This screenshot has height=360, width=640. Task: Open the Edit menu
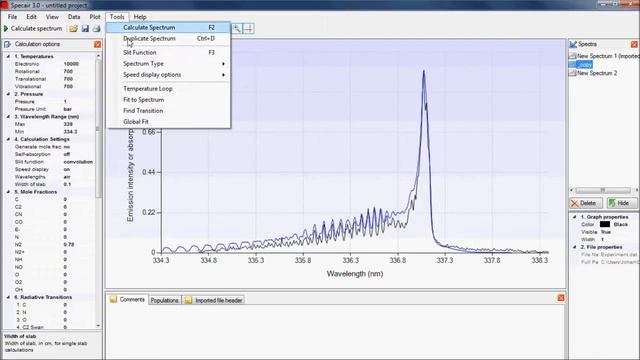[31, 17]
